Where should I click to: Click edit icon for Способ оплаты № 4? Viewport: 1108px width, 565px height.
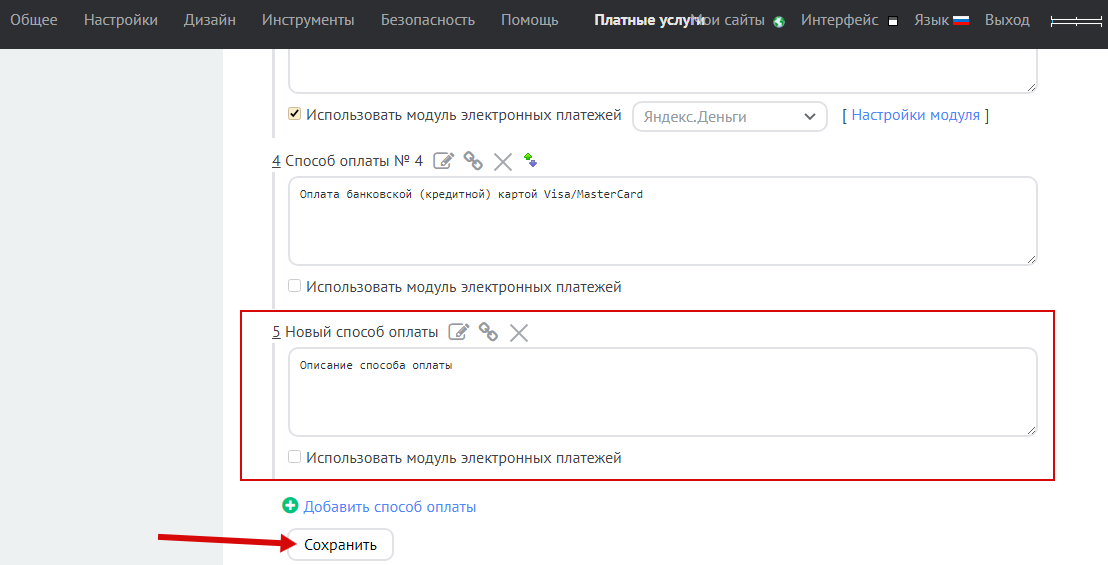[x=444, y=161]
